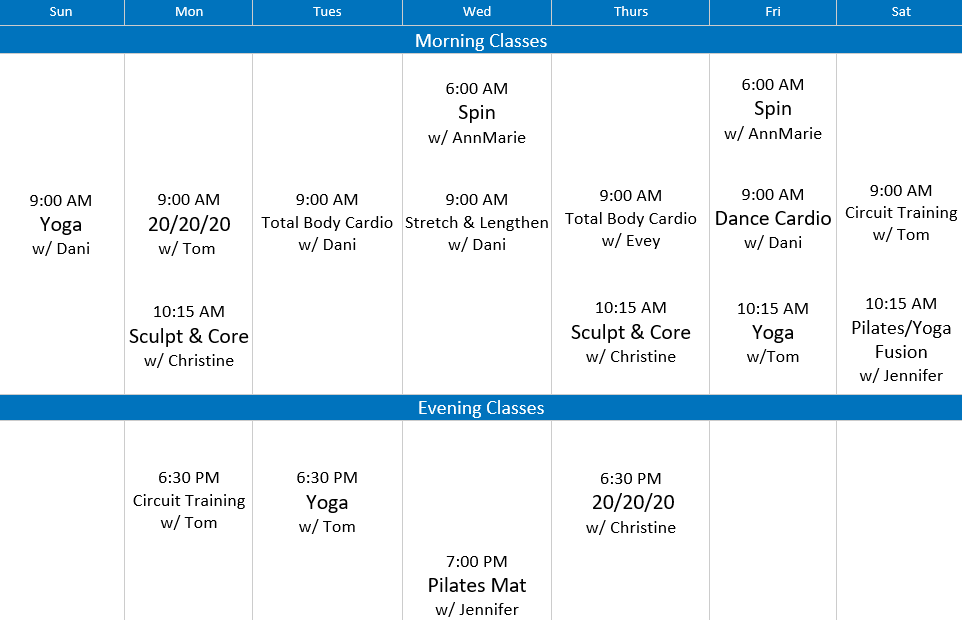Image resolution: width=962 pixels, height=620 pixels.
Task: Select Thursday 10:15 AM Sculpt & Core
Action: point(631,332)
